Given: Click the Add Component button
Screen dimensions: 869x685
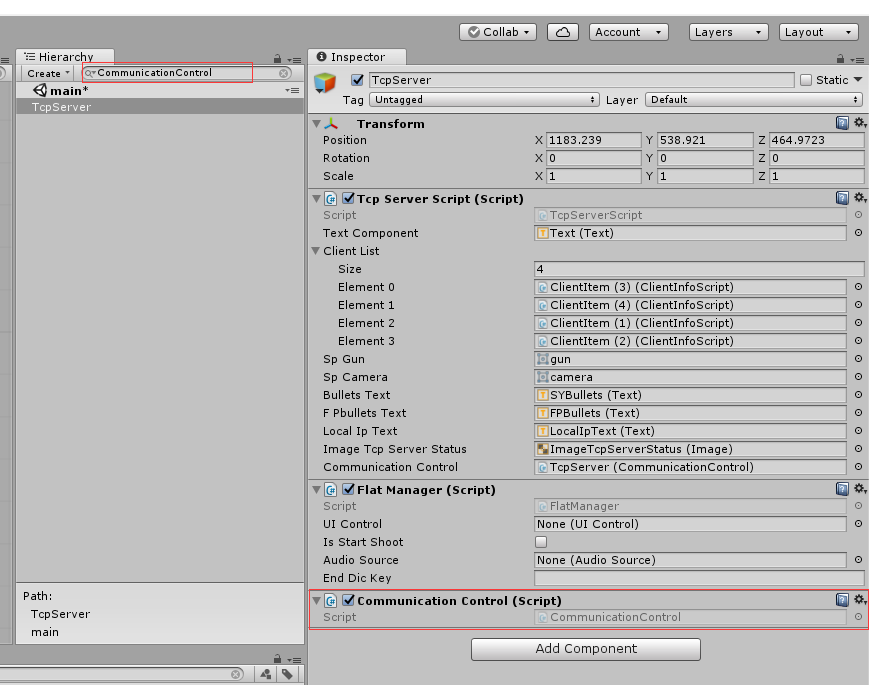Looking at the screenshot, I should (586, 649).
